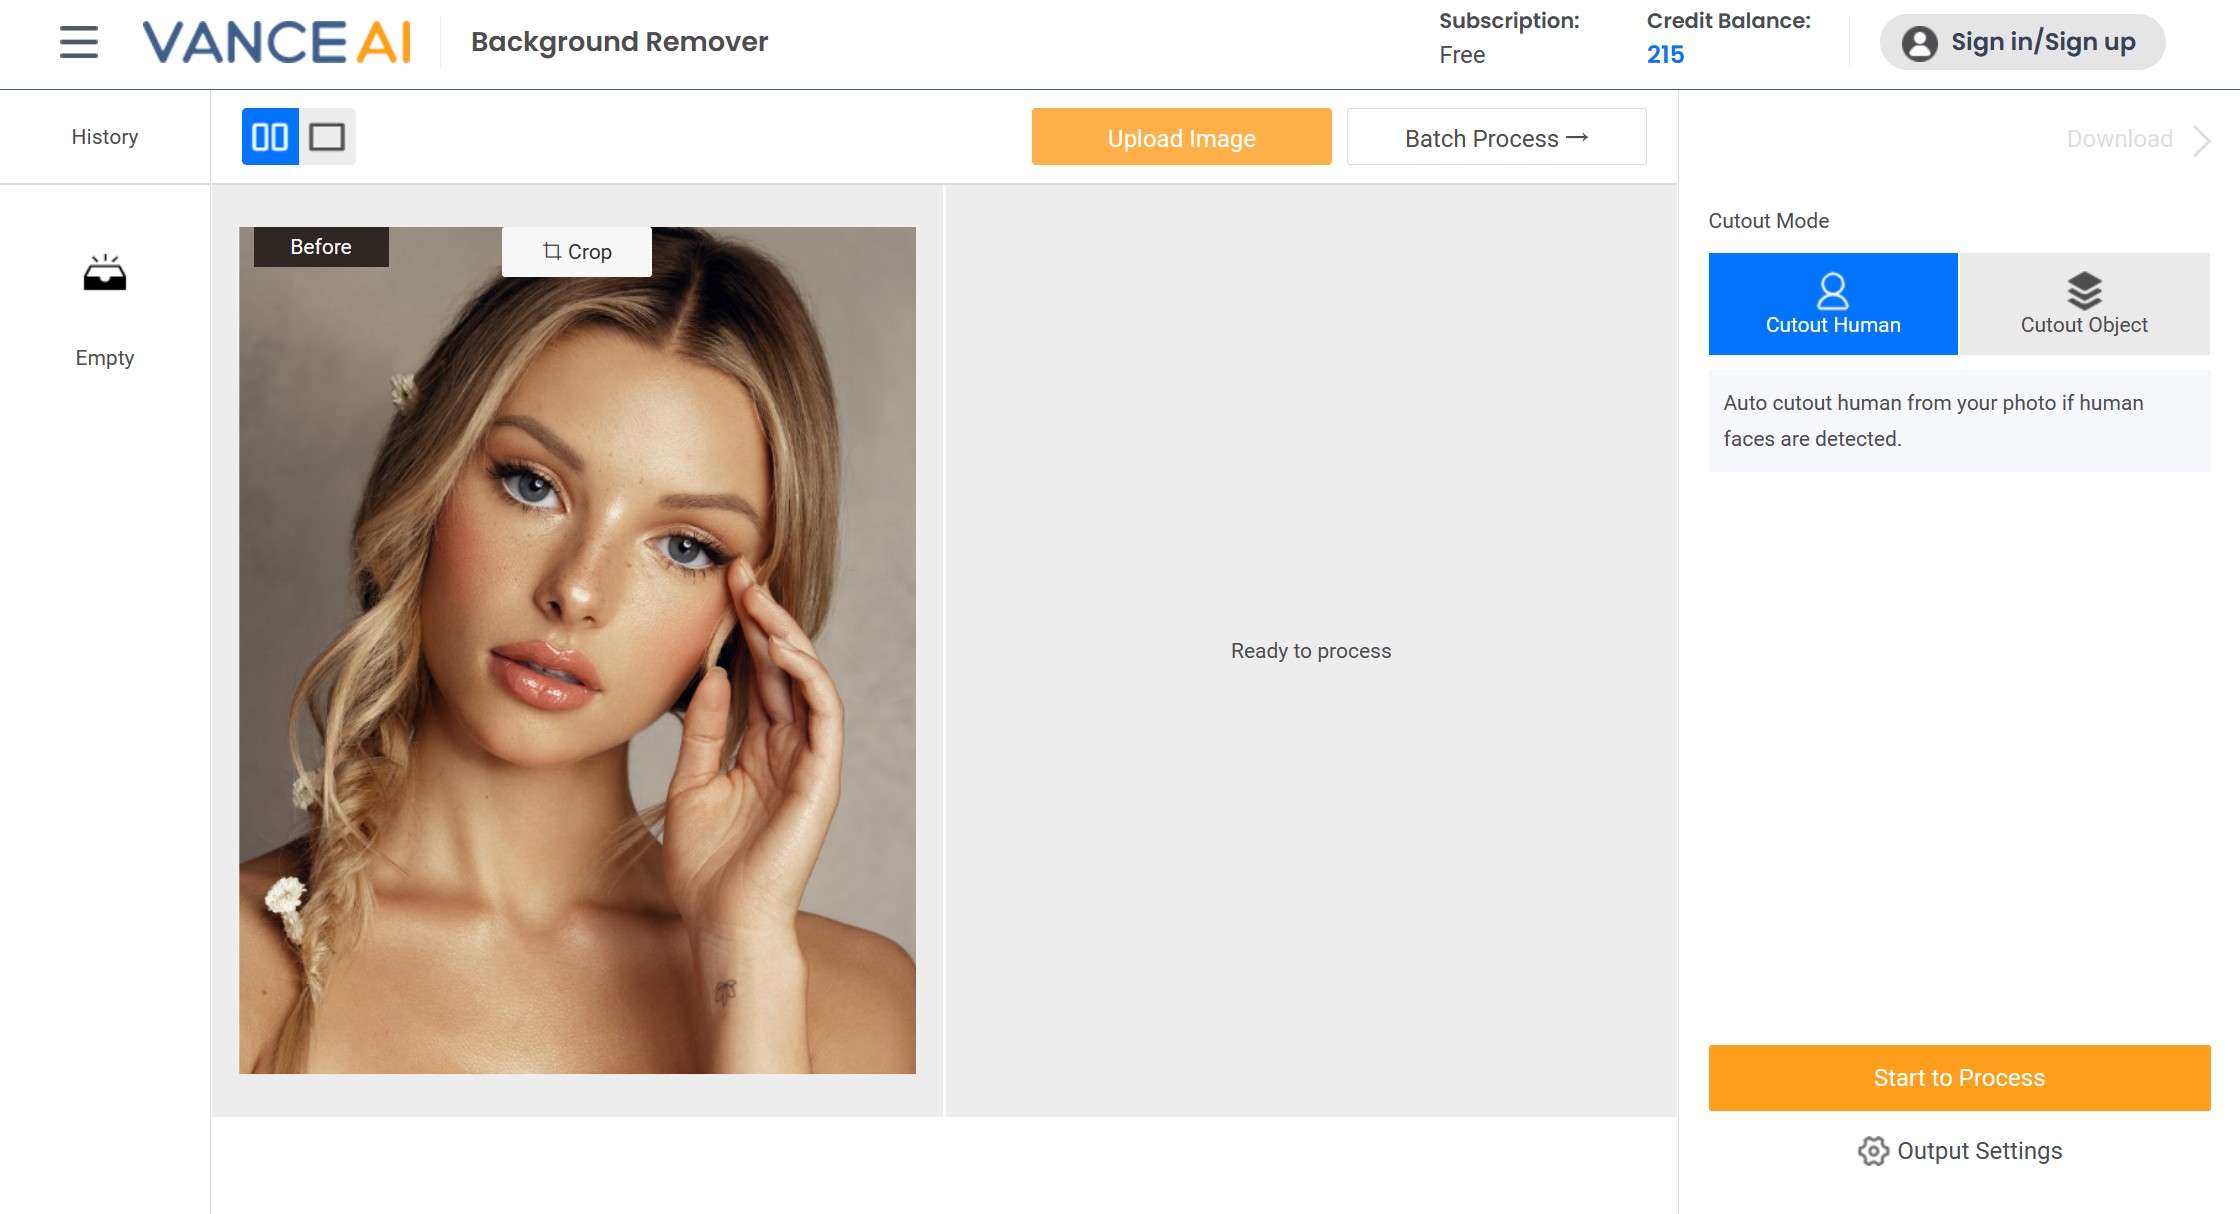Screen dimensions: 2240x1214
Task: Open Credit Balance by clicking 215
Action: (x=1666, y=55)
